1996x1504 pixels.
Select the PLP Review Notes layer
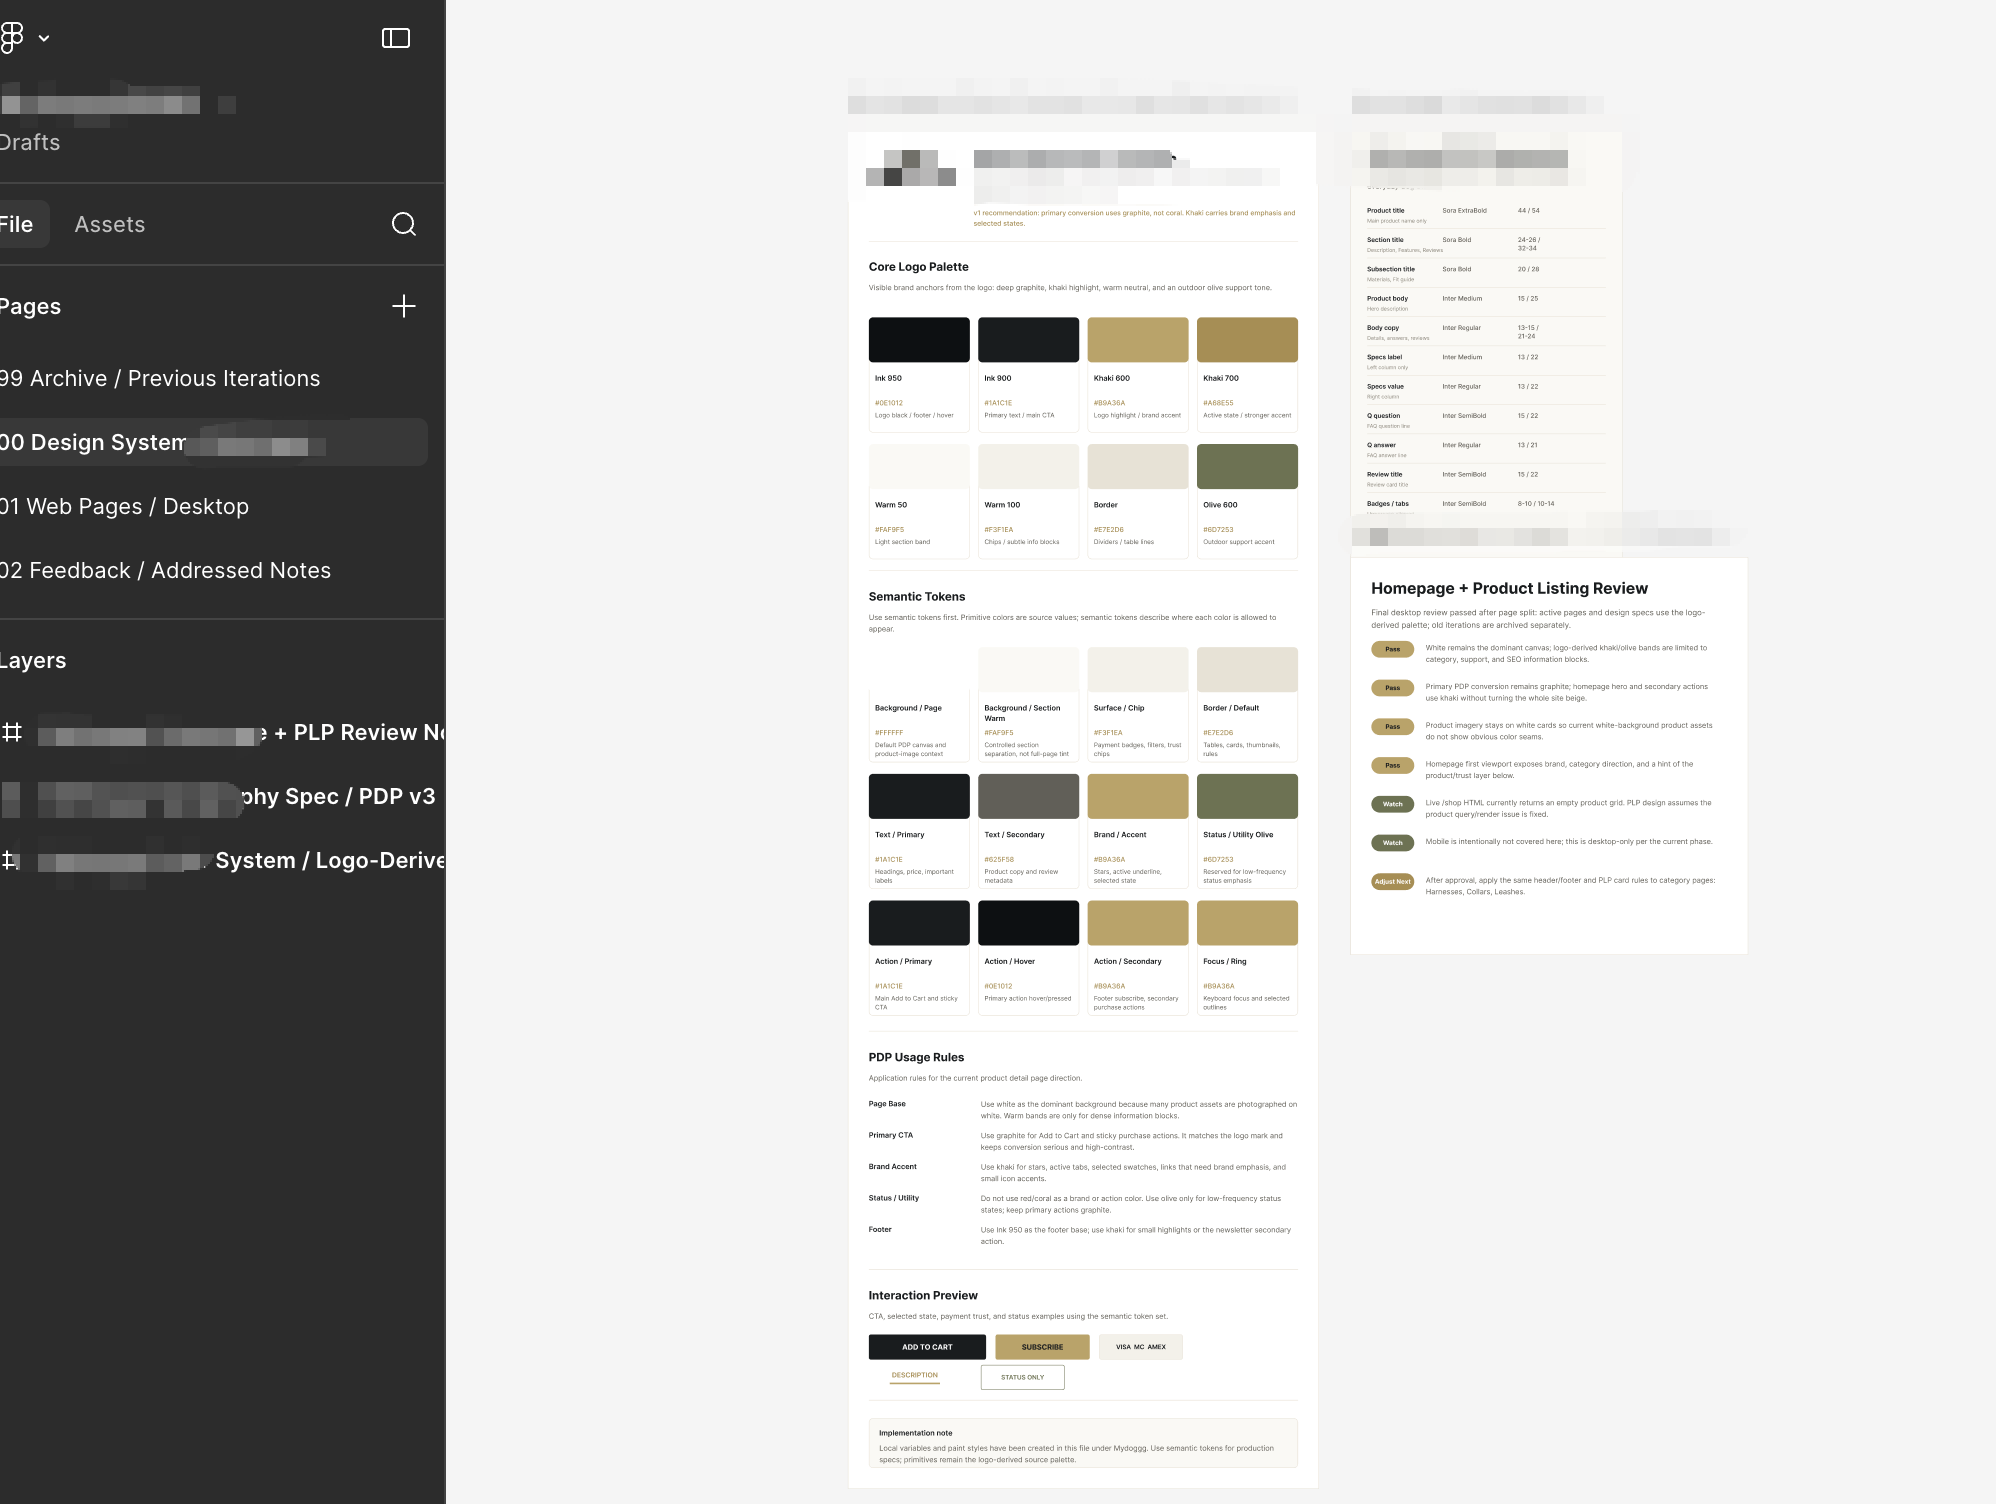point(222,732)
